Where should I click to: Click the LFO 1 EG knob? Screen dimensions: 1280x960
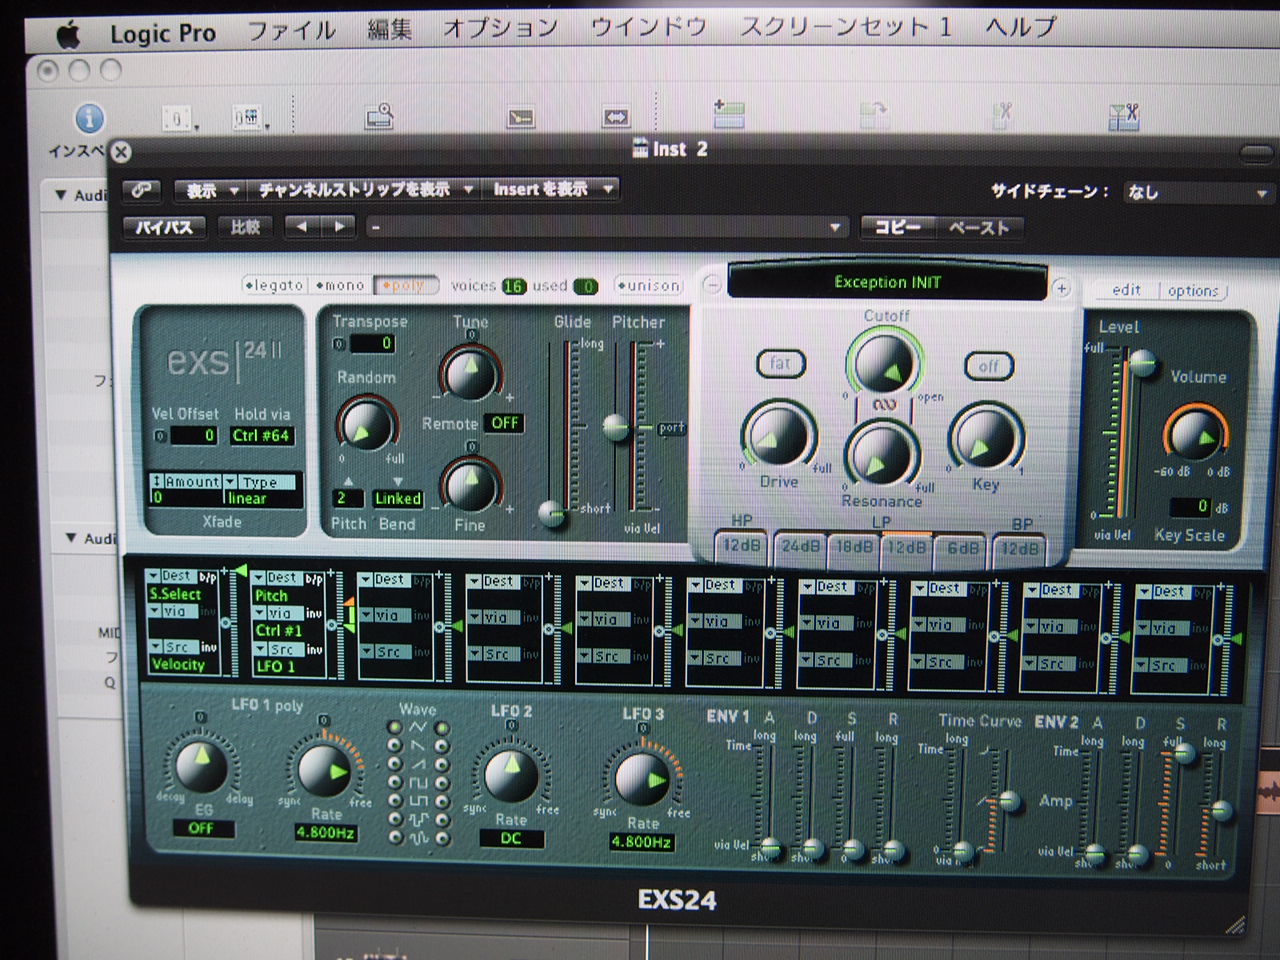(203, 767)
